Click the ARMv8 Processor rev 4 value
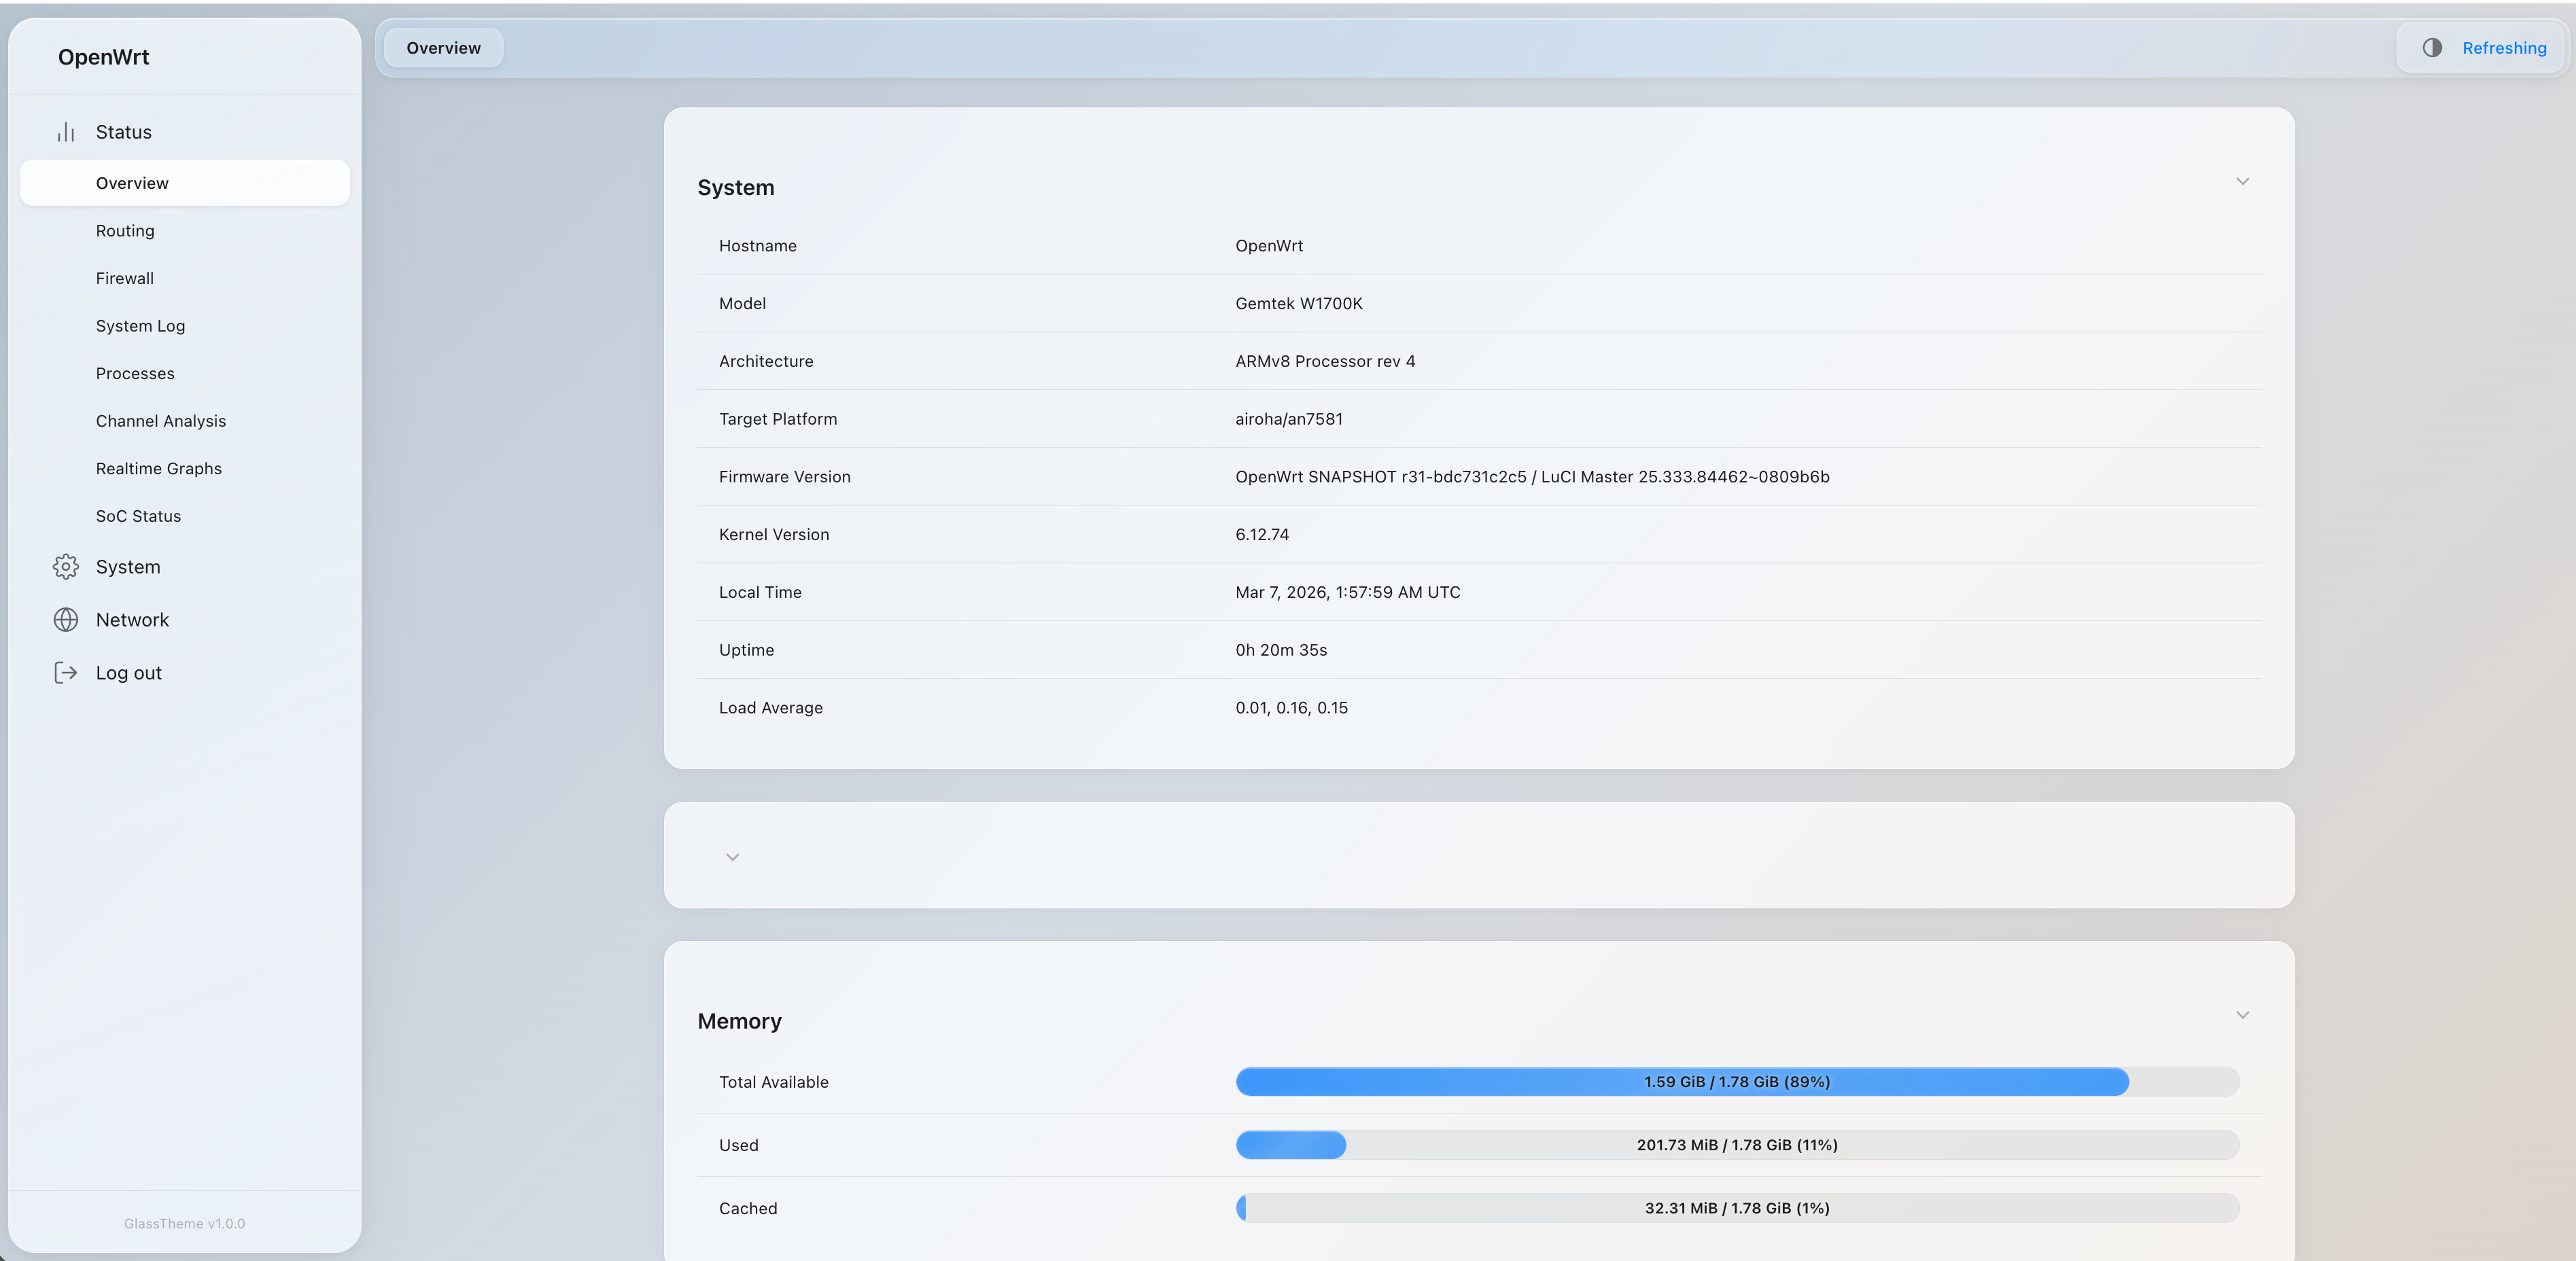Screen dimensions: 2576x1261 tap(1325, 362)
